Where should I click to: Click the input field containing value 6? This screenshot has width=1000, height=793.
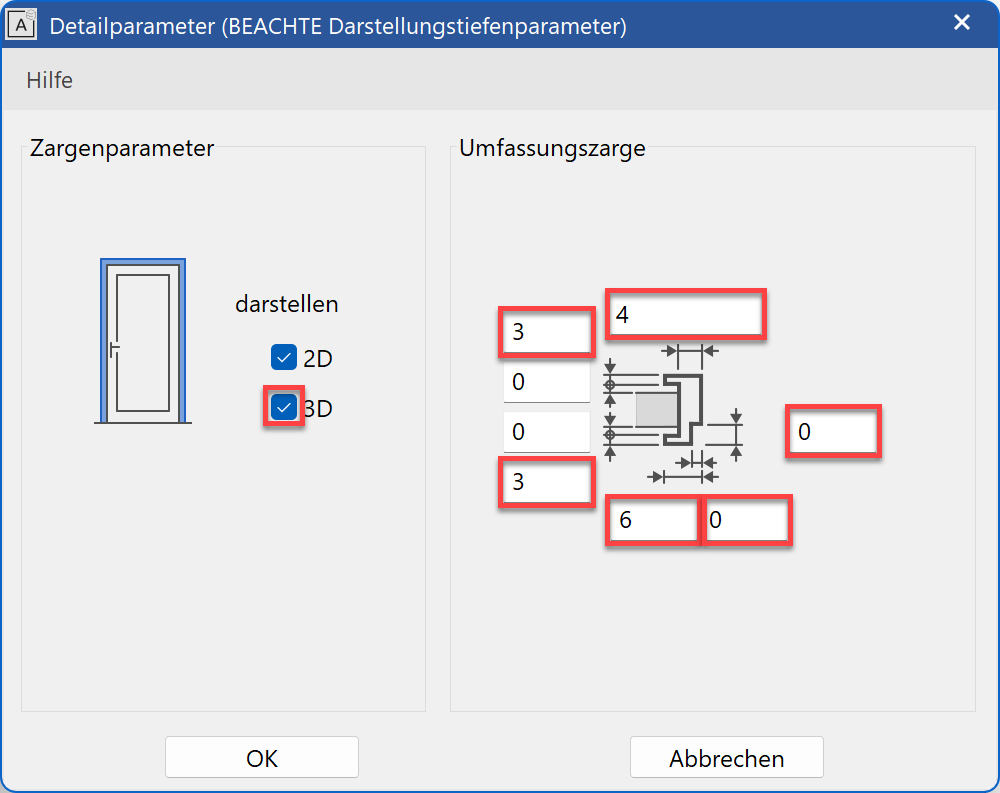(652, 520)
